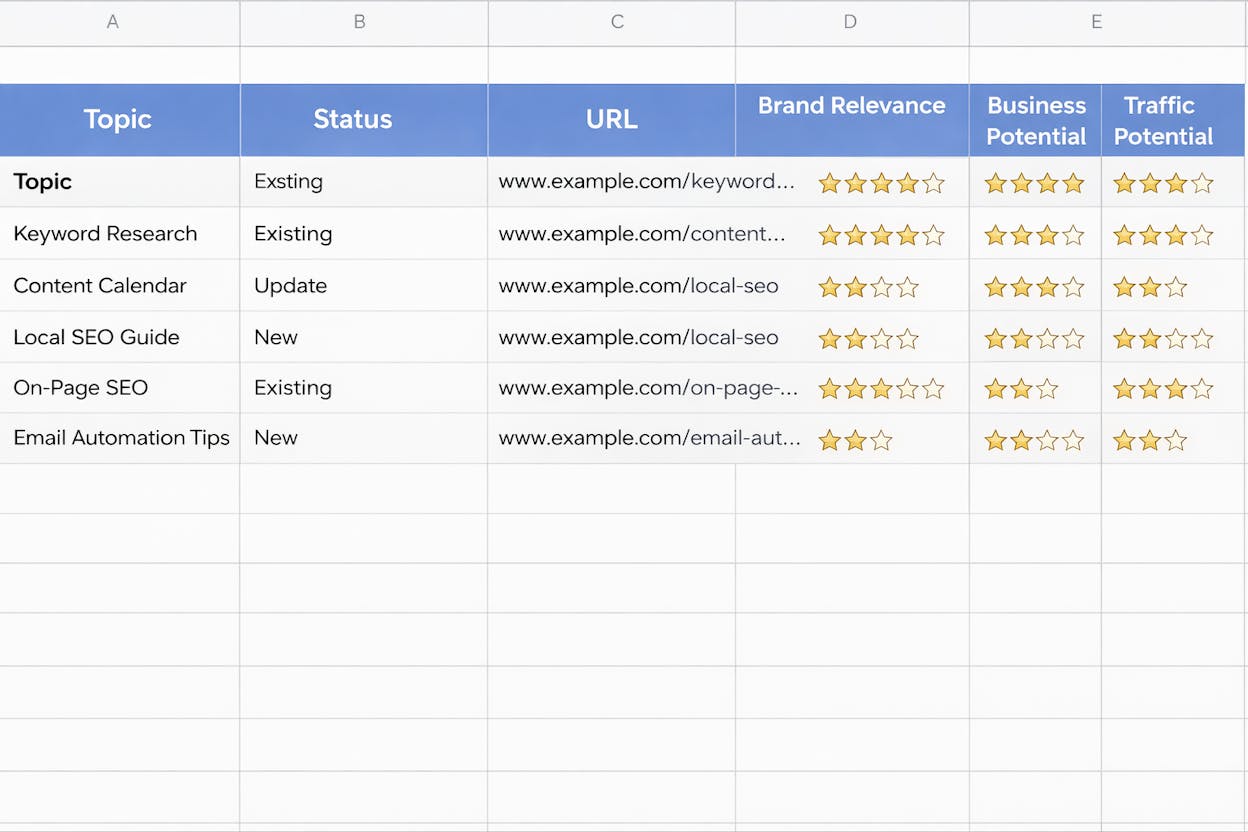Open local-seo URL in Content Calendar row
Screen dimensions: 1248x832
(638, 286)
